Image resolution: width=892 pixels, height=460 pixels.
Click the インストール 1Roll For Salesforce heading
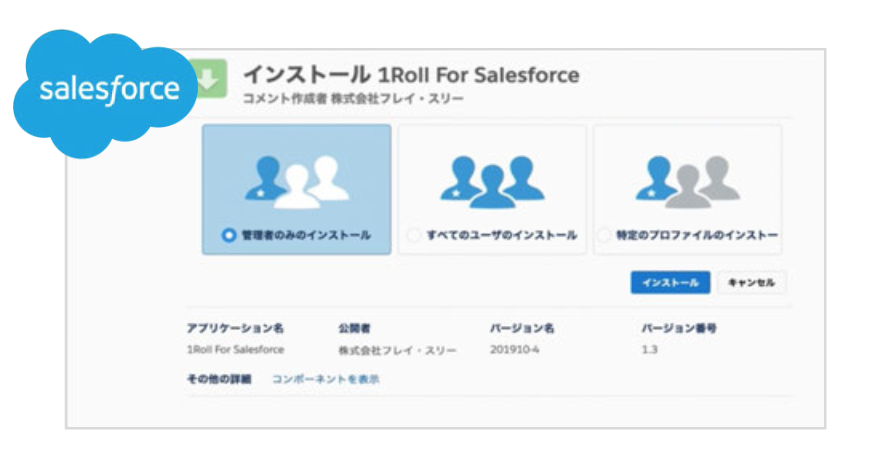coord(411,75)
